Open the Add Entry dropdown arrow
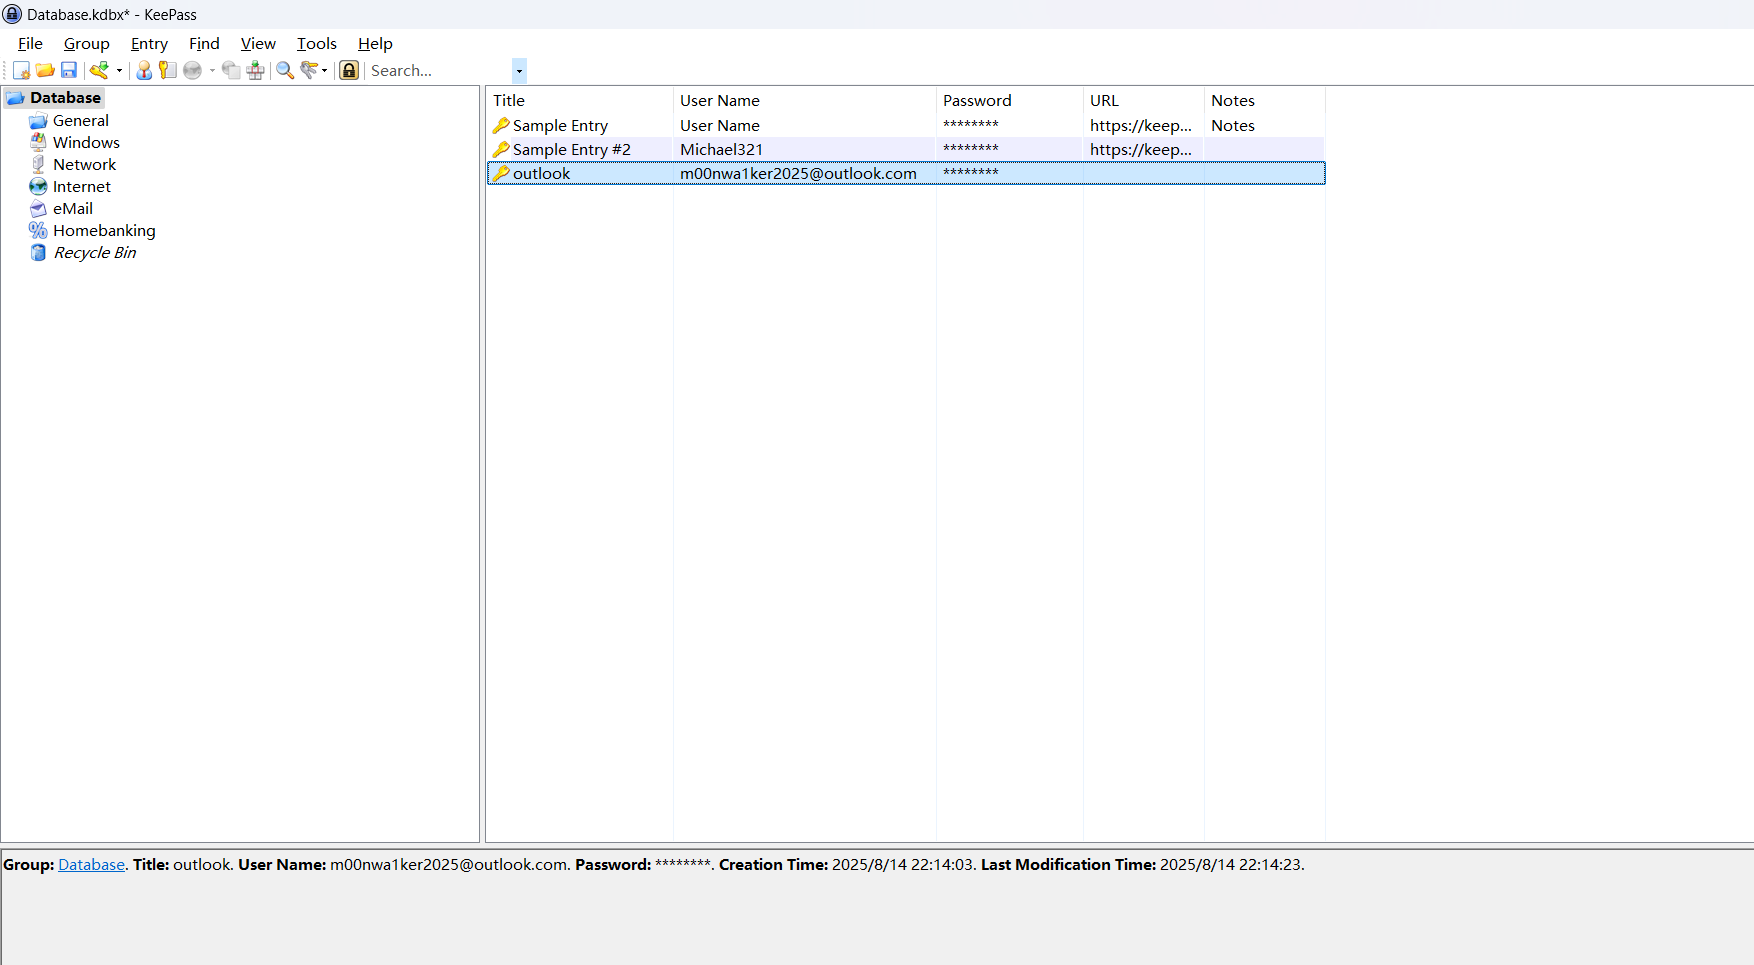This screenshot has width=1754, height=965. point(119,70)
